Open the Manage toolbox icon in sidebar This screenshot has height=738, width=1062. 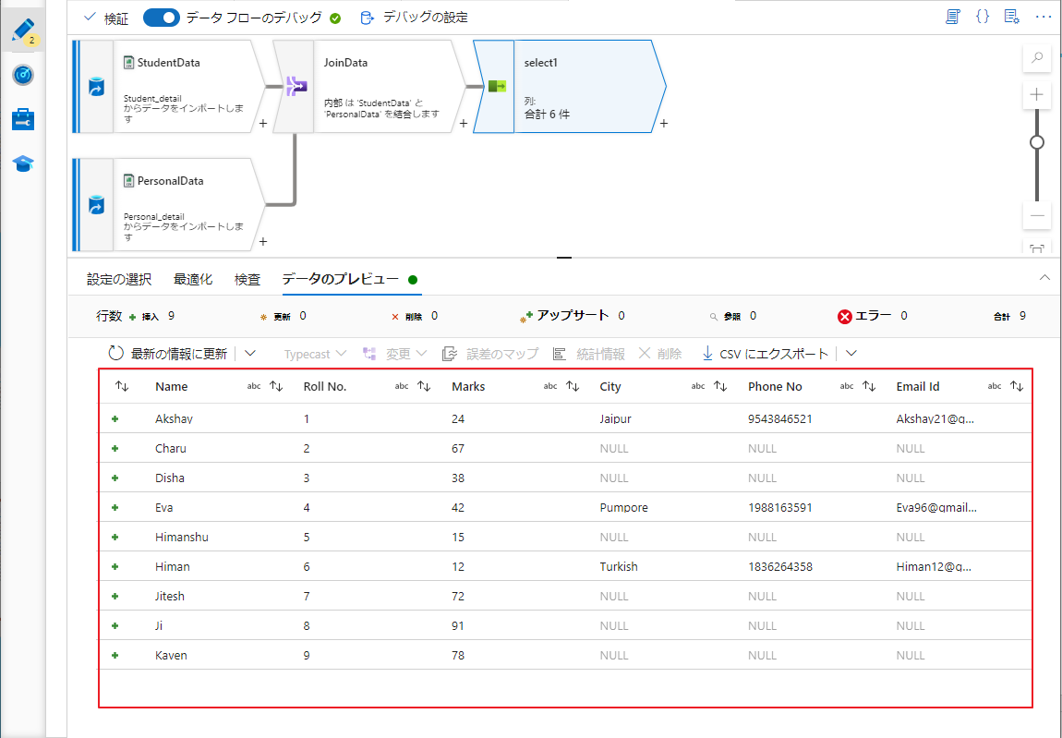(x=23, y=120)
